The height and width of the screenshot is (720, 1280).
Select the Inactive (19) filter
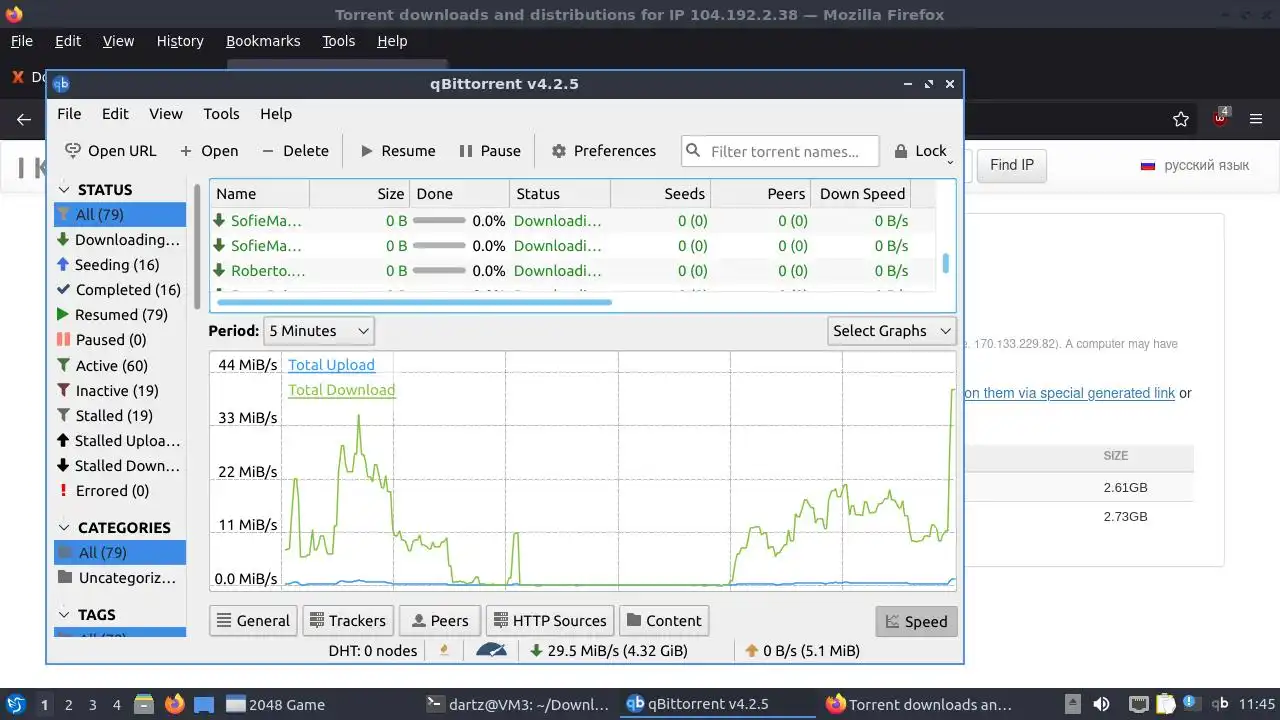120,391
